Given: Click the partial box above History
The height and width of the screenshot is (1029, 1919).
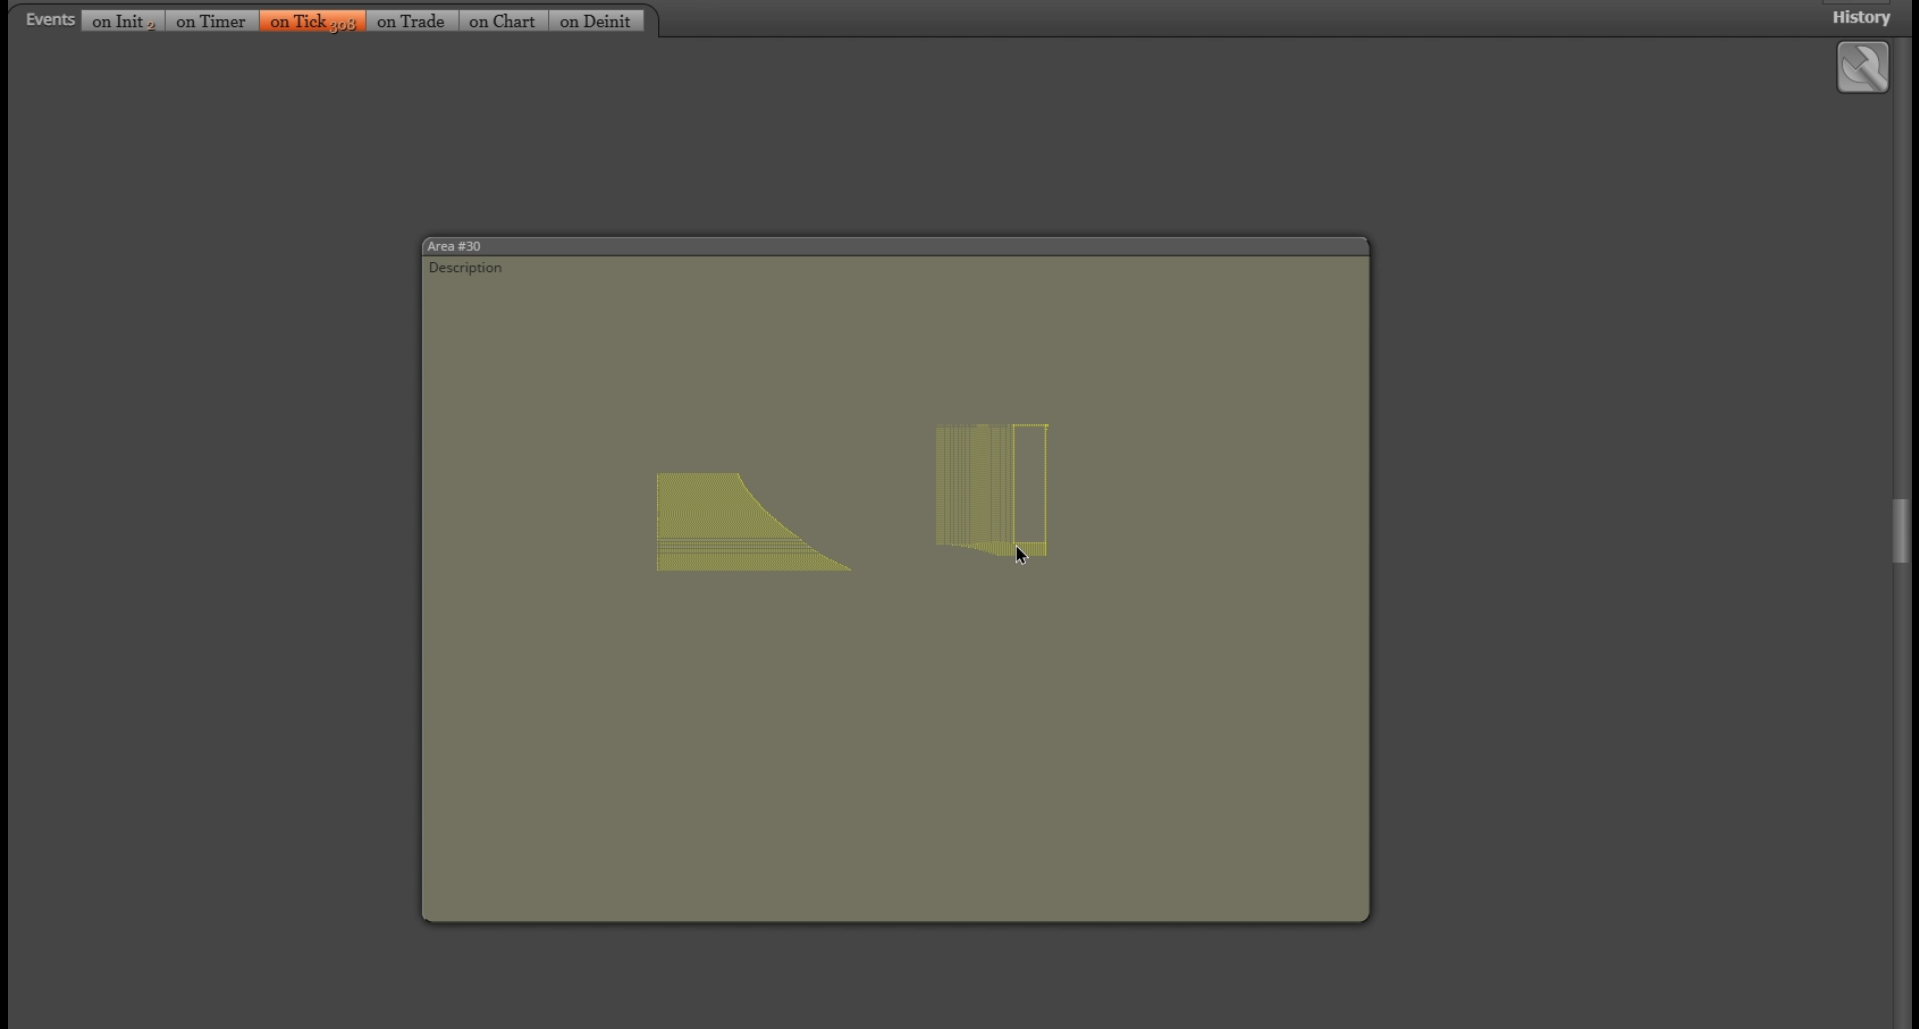Looking at the screenshot, I should pyautogui.click(x=1856, y=2).
